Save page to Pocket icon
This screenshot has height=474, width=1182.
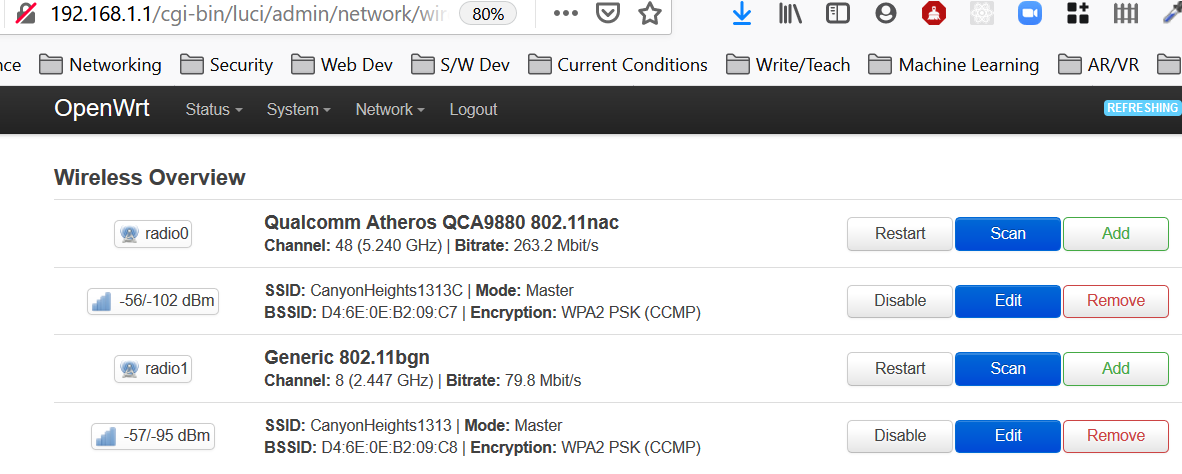[608, 13]
